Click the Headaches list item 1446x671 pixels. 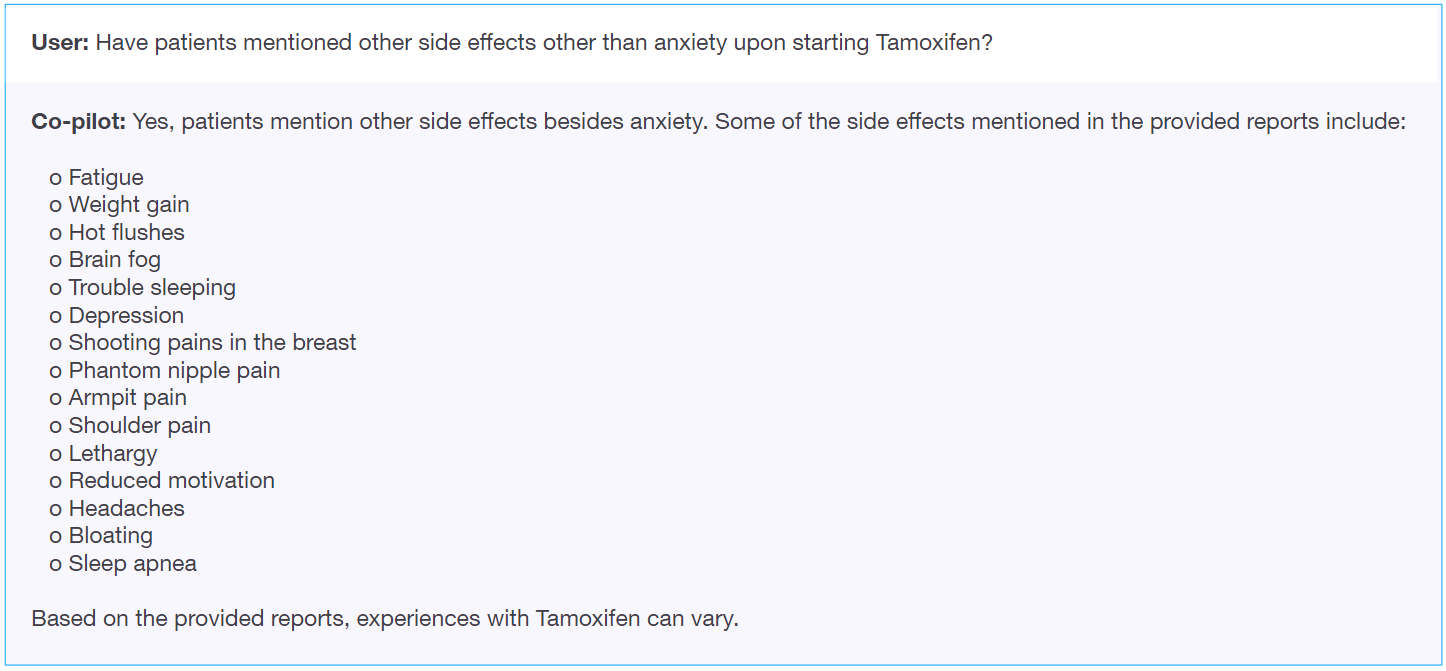[126, 509]
